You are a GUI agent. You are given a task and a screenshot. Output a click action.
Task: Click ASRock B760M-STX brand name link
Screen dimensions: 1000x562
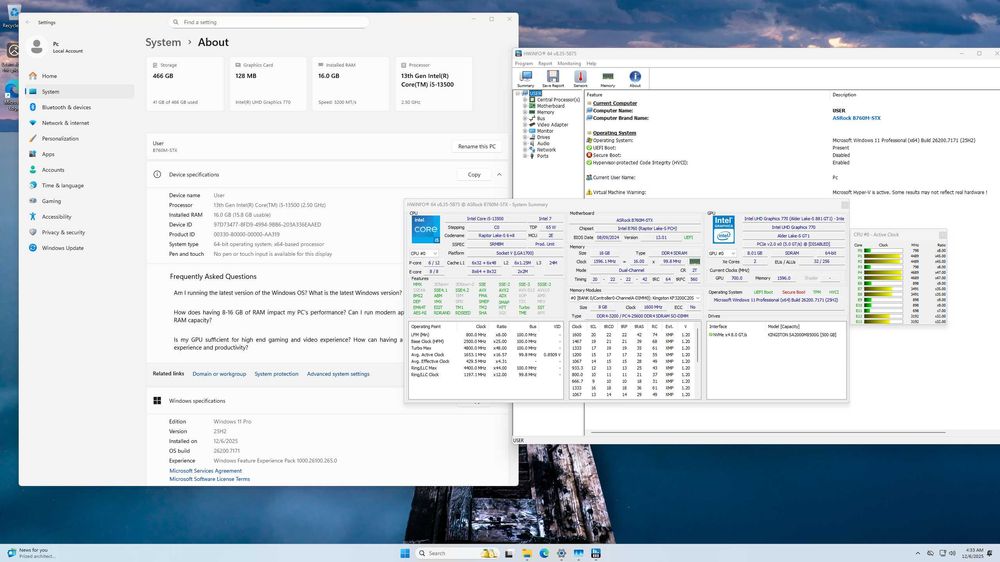tap(856, 118)
